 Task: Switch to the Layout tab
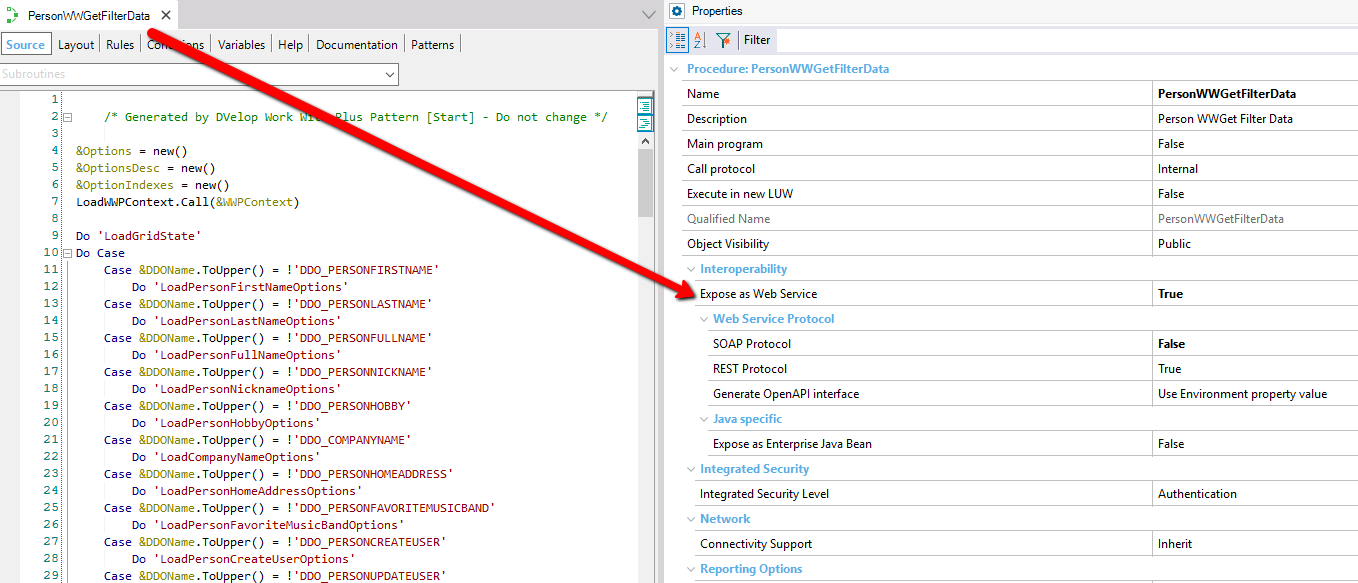[76, 44]
